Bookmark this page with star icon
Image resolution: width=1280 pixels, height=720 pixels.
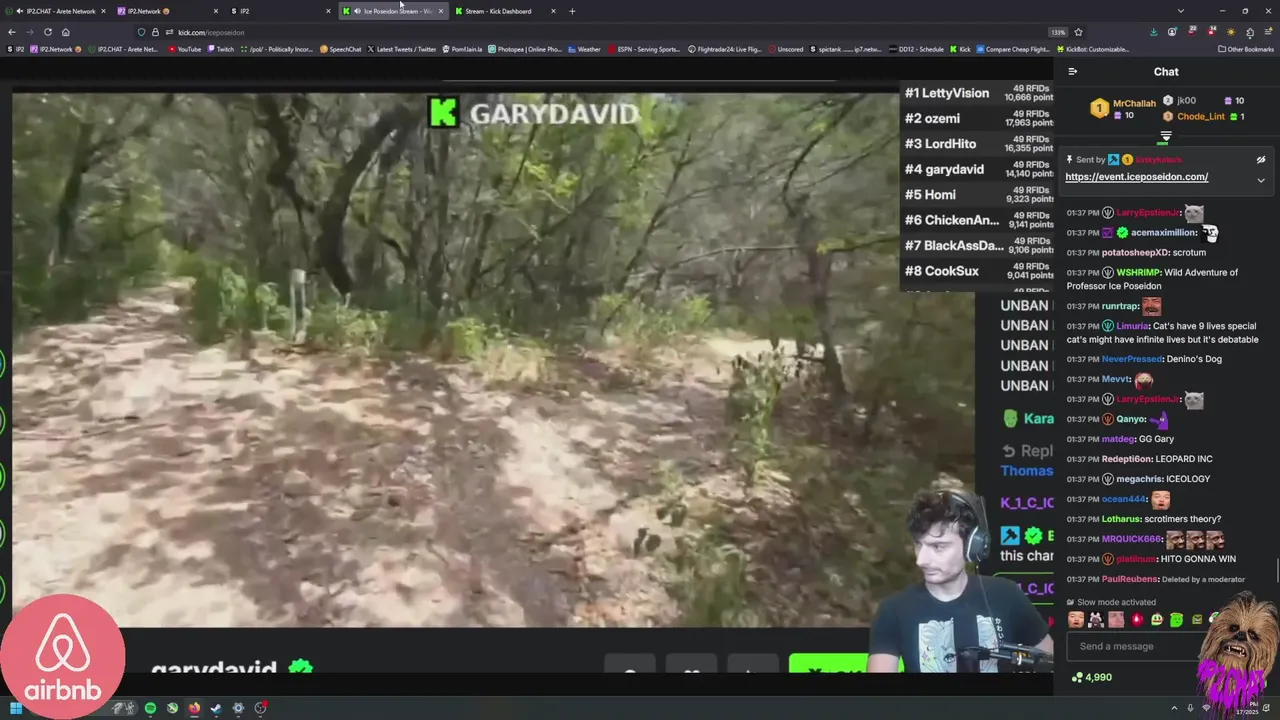tap(1078, 32)
